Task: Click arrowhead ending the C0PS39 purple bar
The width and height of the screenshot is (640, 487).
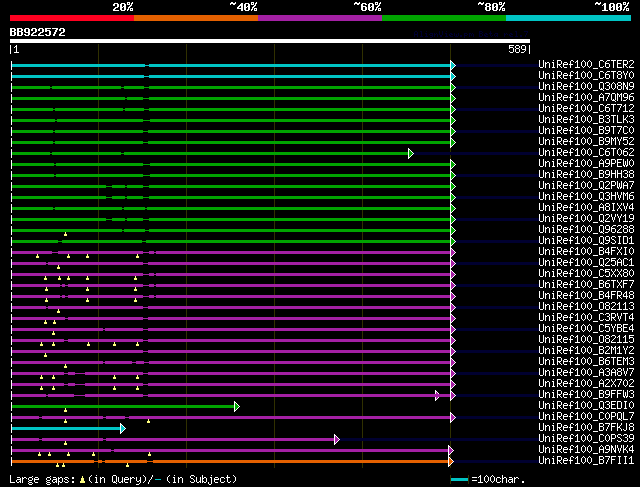Action: [x=337, y=439]
